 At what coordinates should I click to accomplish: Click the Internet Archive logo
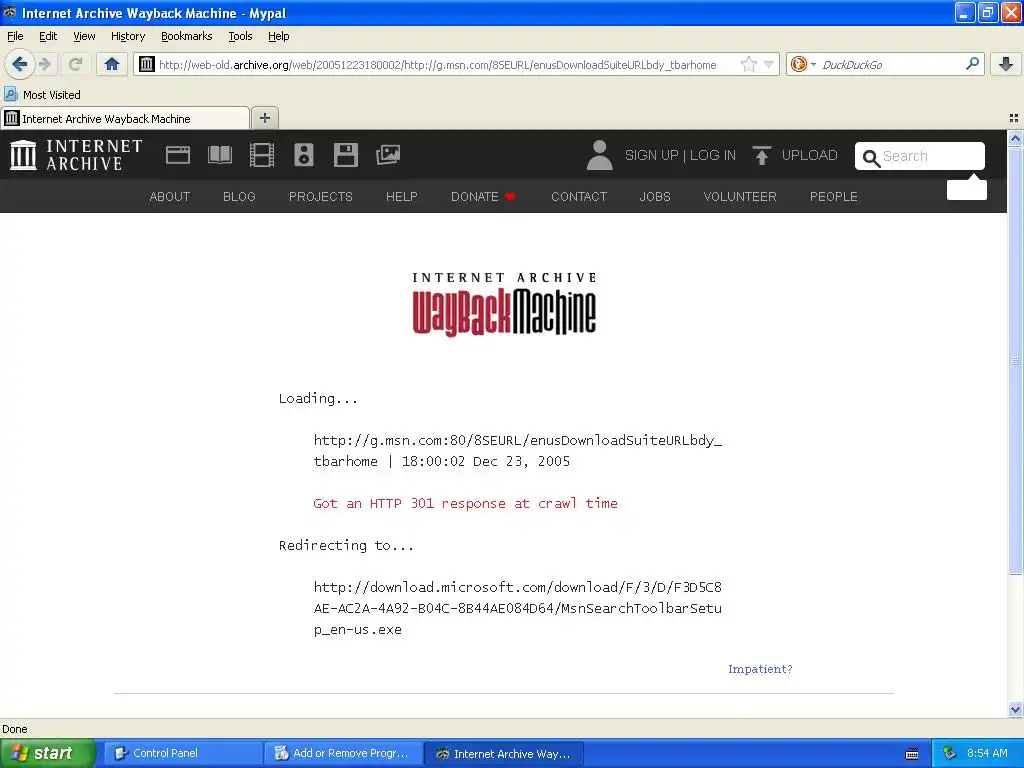(x=76, y=155)
